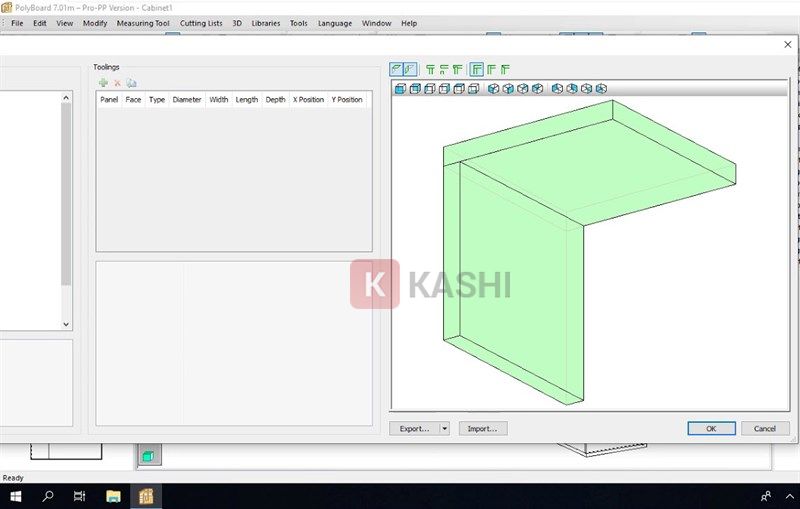Select the last green corner-joint icon
This screenshot has width=800, height=509.
[505, 69]
